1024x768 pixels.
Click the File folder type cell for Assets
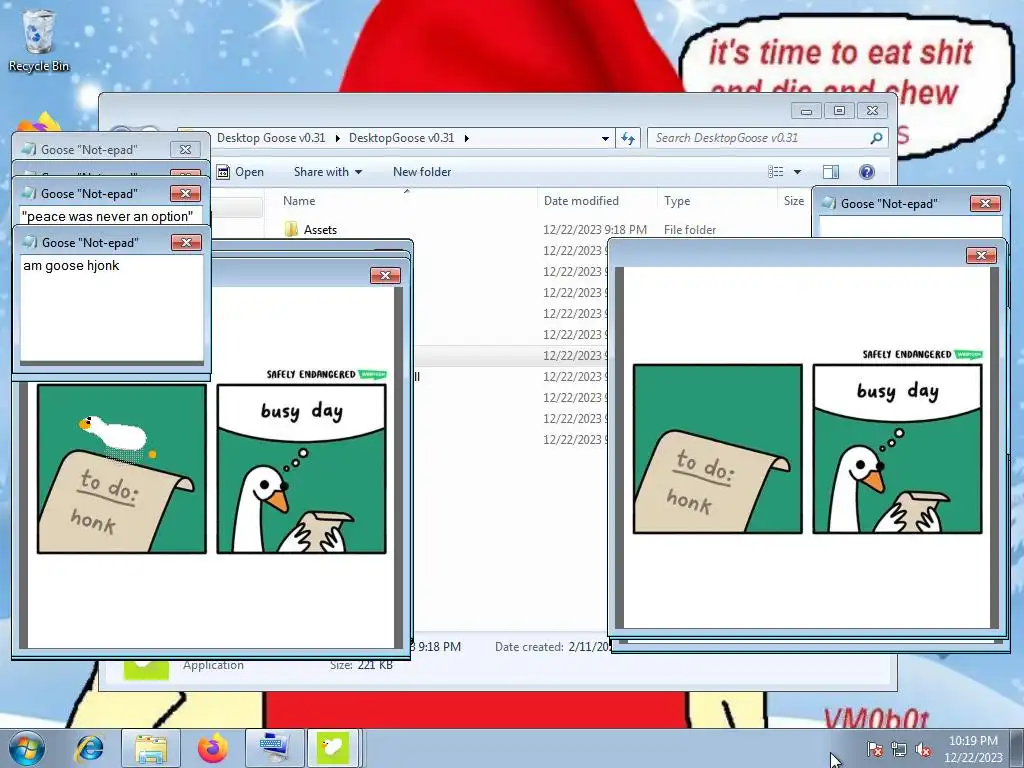click(690, 230)
